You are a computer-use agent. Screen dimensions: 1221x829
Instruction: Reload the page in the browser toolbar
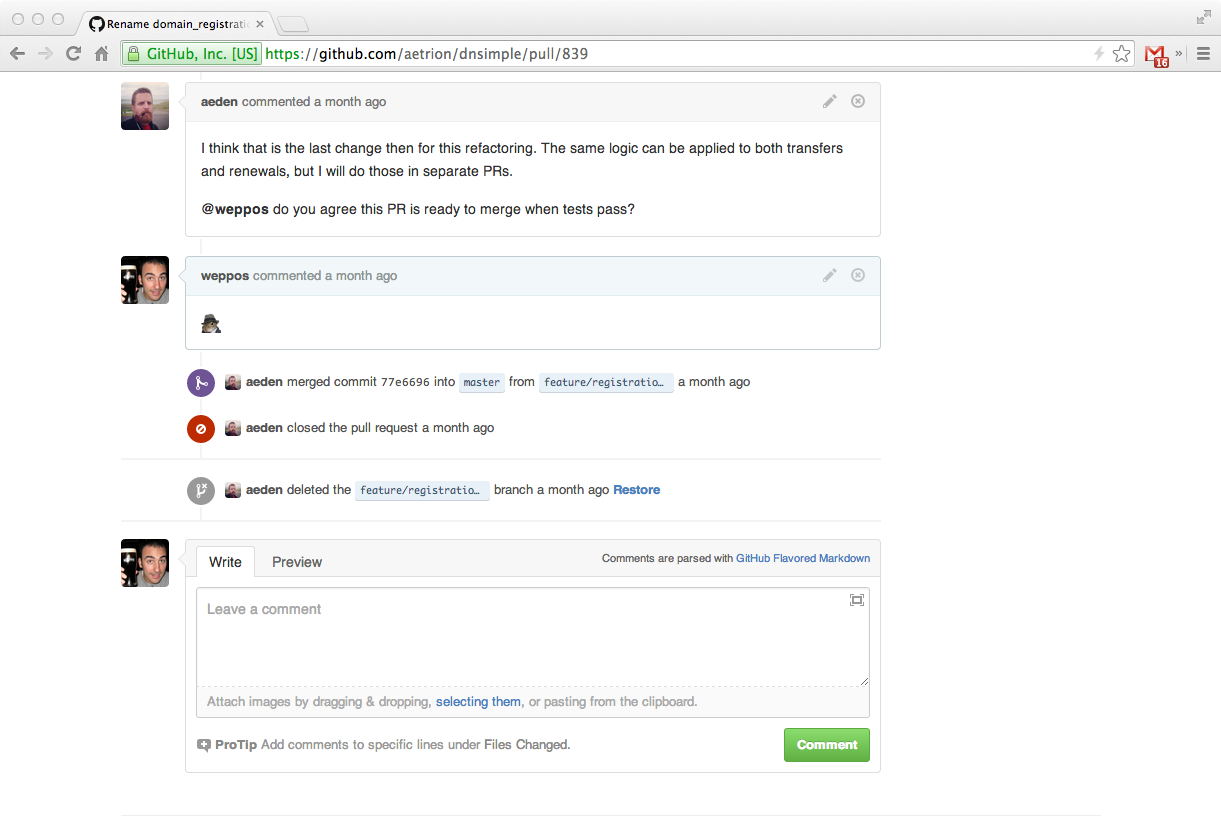point(73,54)
